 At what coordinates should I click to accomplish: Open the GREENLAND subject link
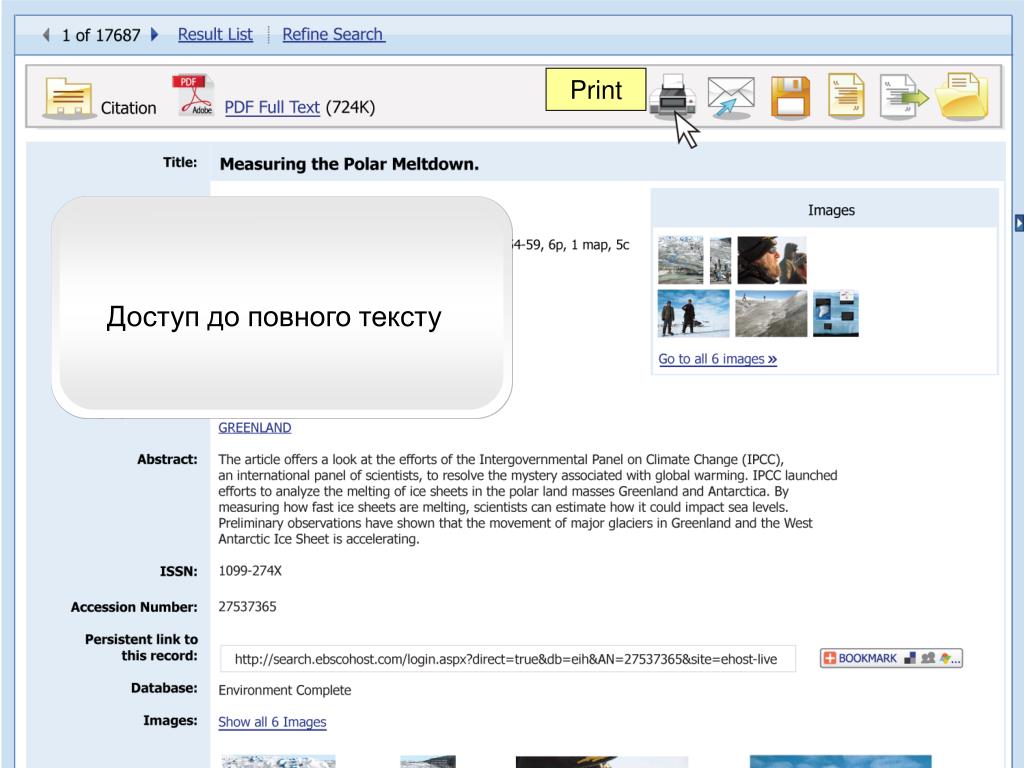point(255,428)
